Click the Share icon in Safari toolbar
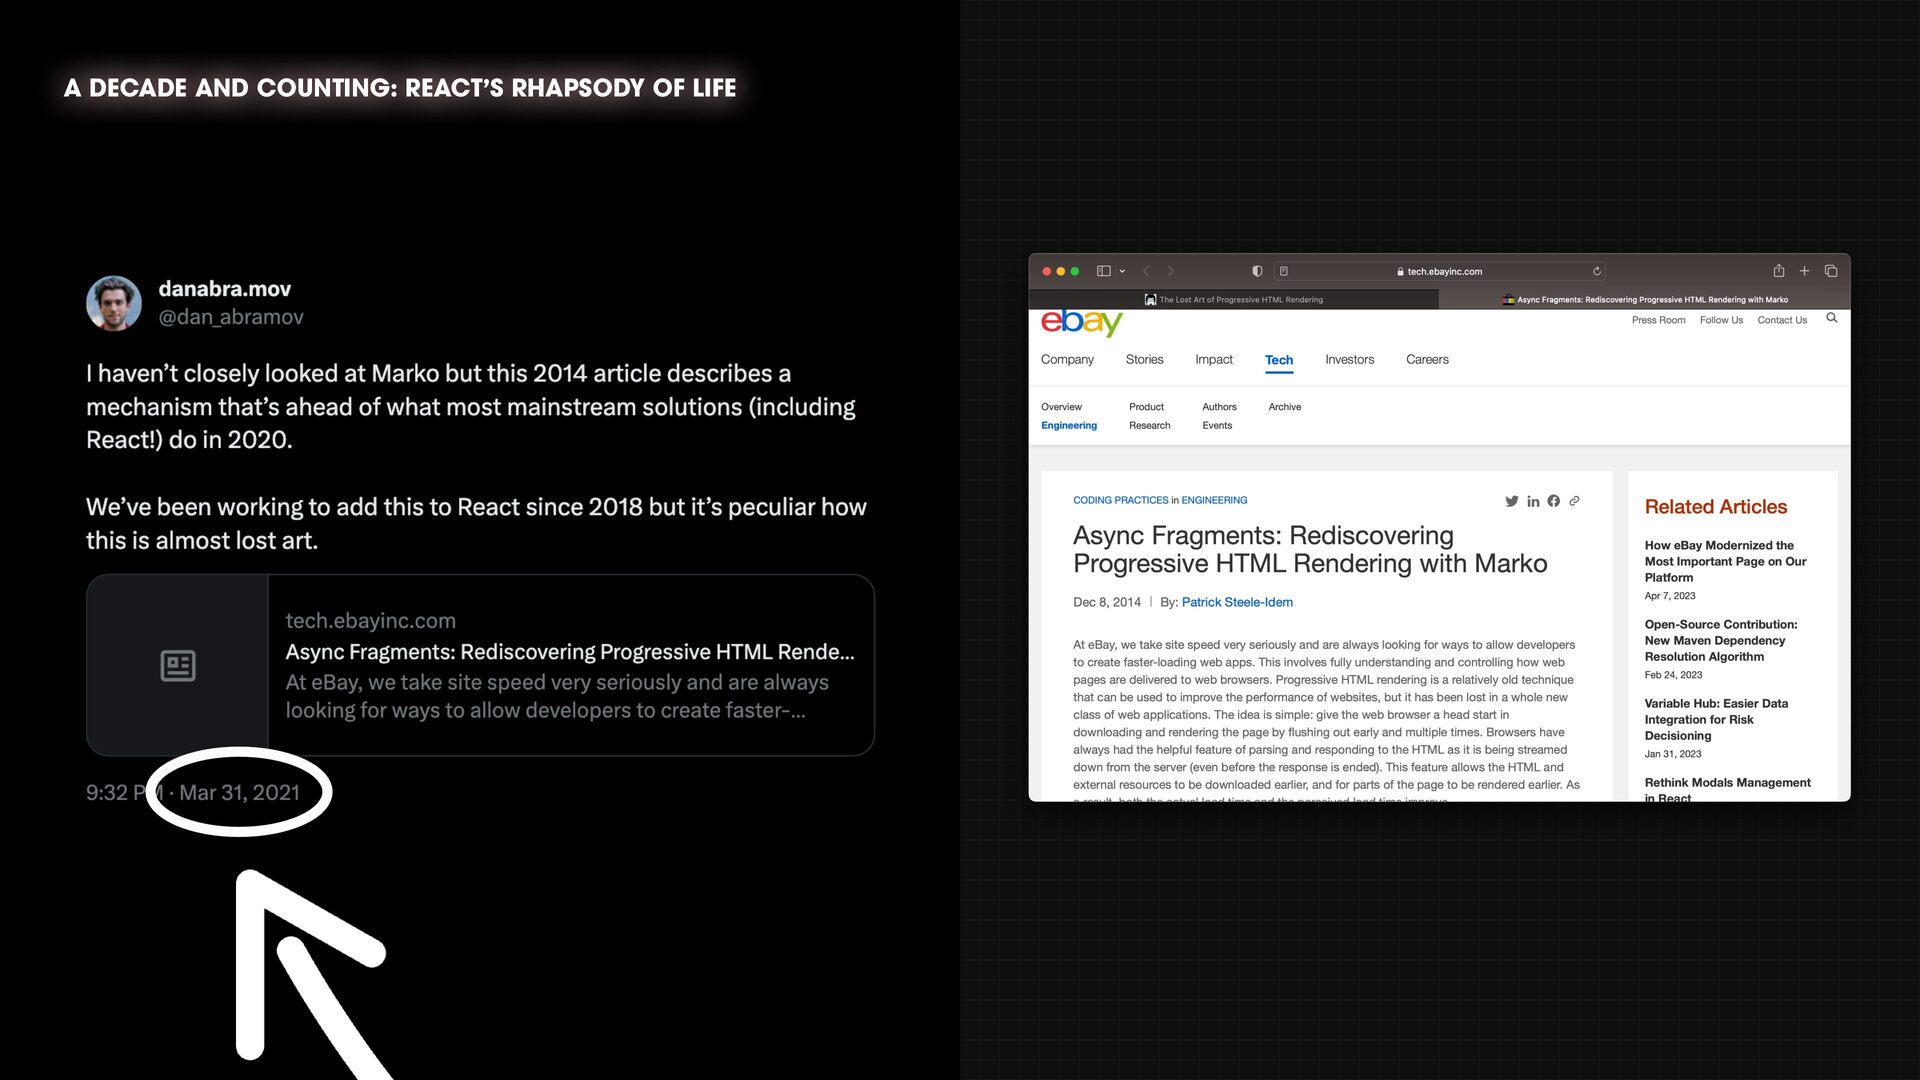This screenshot has width=1920, height=1080. tap(1778, 271)
